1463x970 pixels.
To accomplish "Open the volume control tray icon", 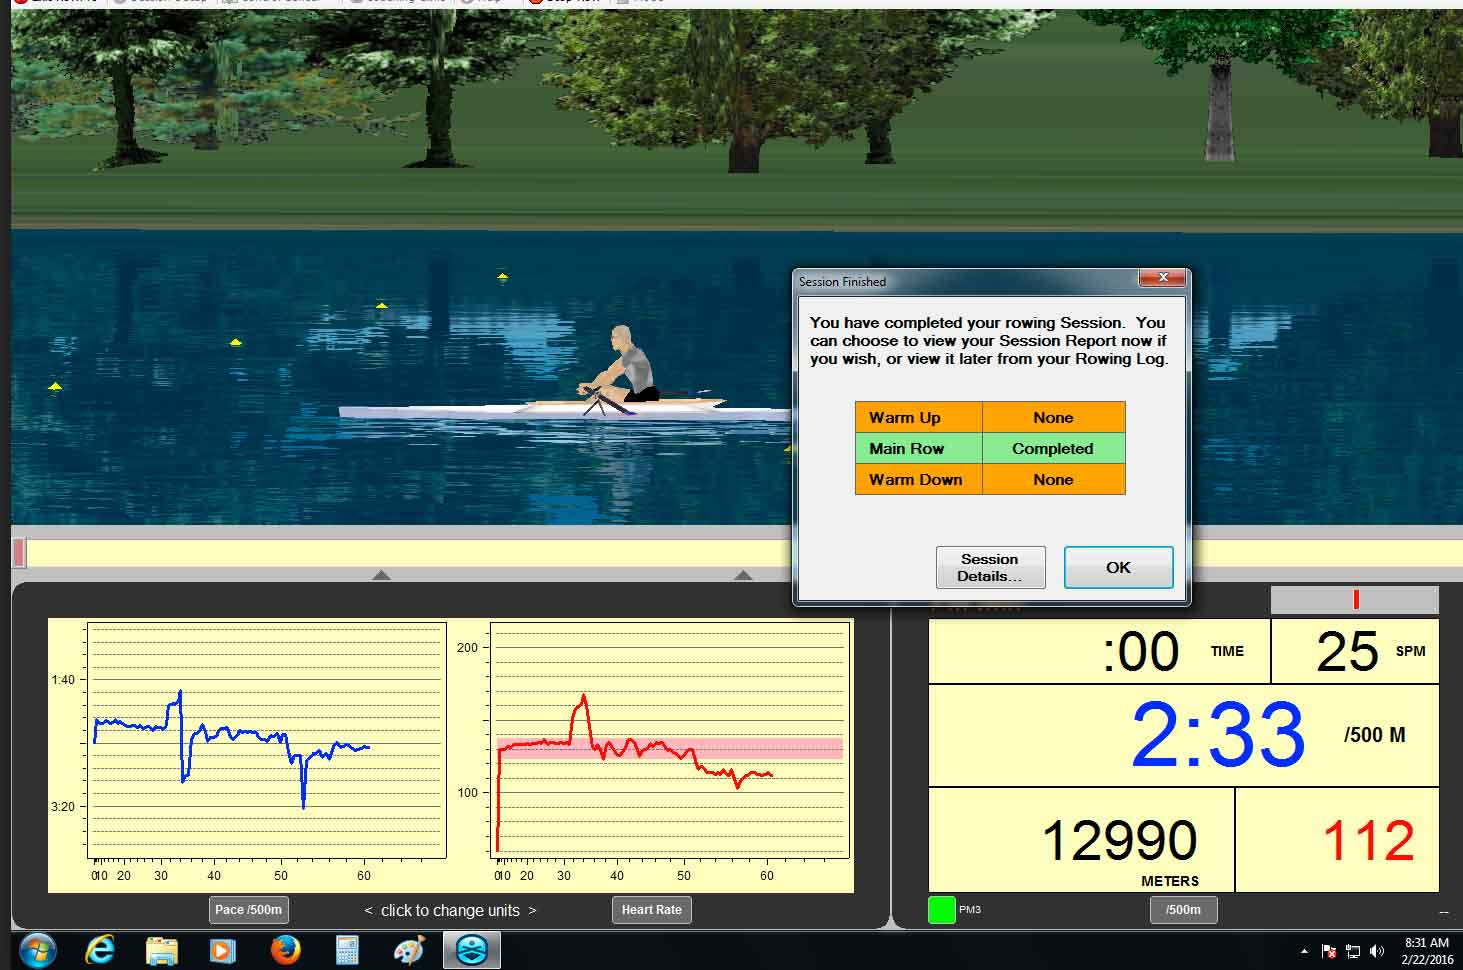I will 1377,951.
